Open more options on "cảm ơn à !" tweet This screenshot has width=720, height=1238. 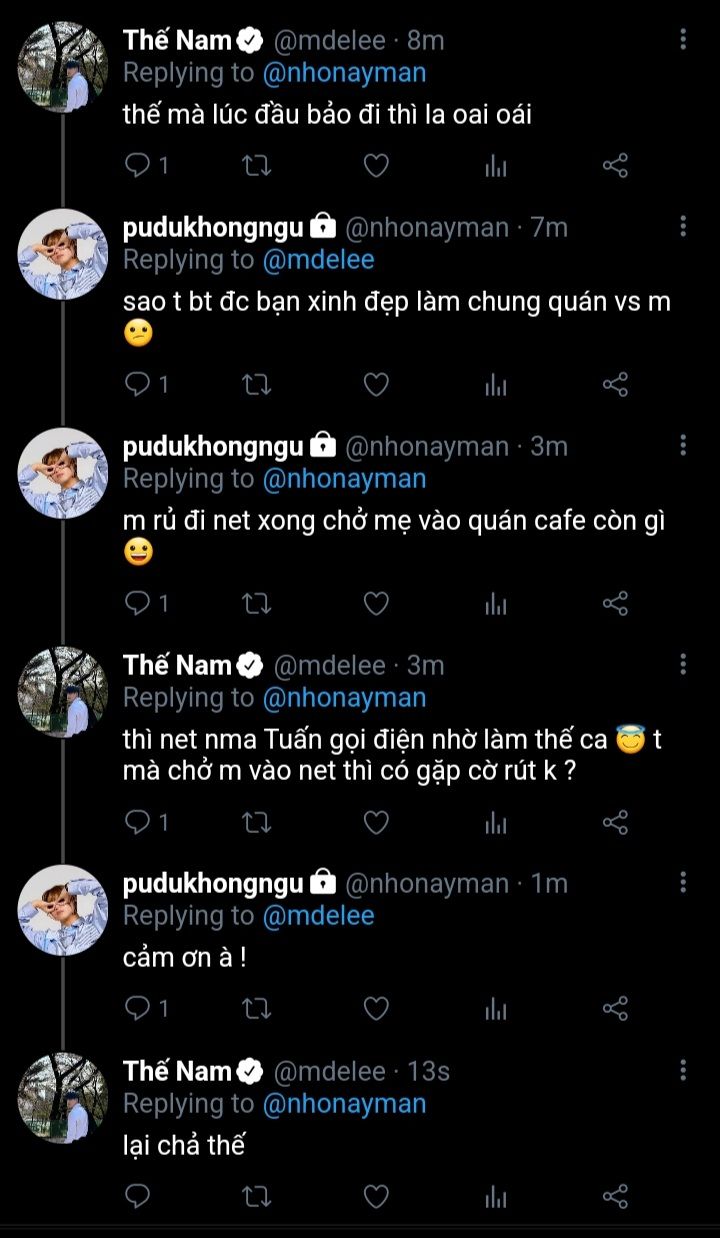[683, 882]
